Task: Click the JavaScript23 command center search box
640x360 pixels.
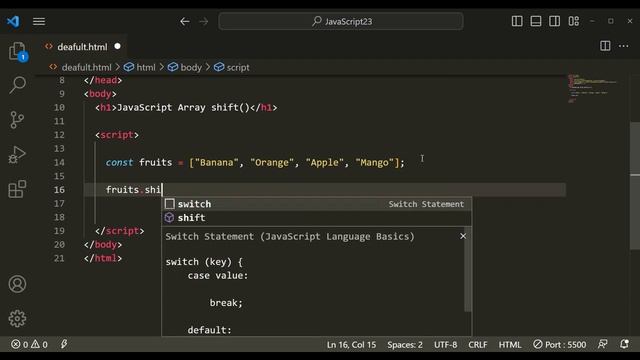Action: click(341, 21)
